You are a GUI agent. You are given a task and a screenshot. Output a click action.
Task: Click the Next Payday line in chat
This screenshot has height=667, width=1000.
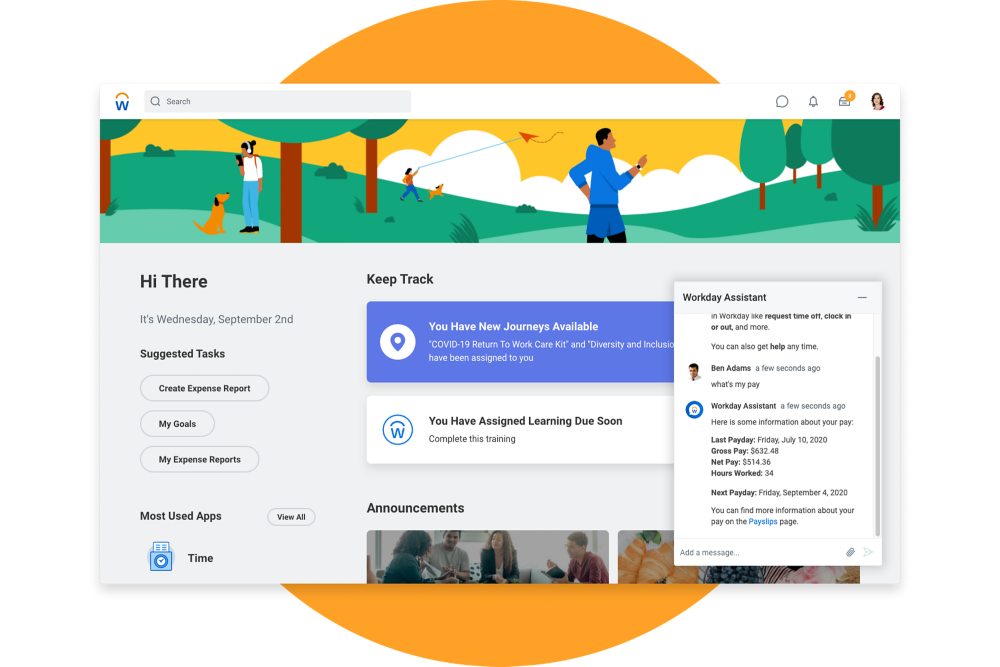779,493
